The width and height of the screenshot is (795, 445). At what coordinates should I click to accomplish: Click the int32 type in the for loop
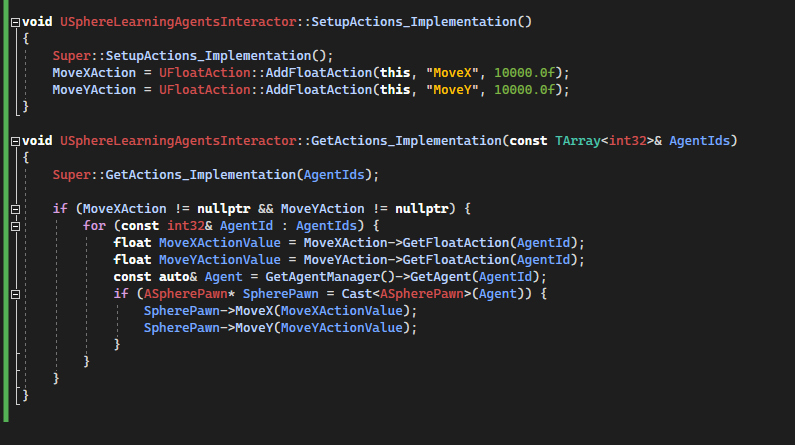(186, 226)
